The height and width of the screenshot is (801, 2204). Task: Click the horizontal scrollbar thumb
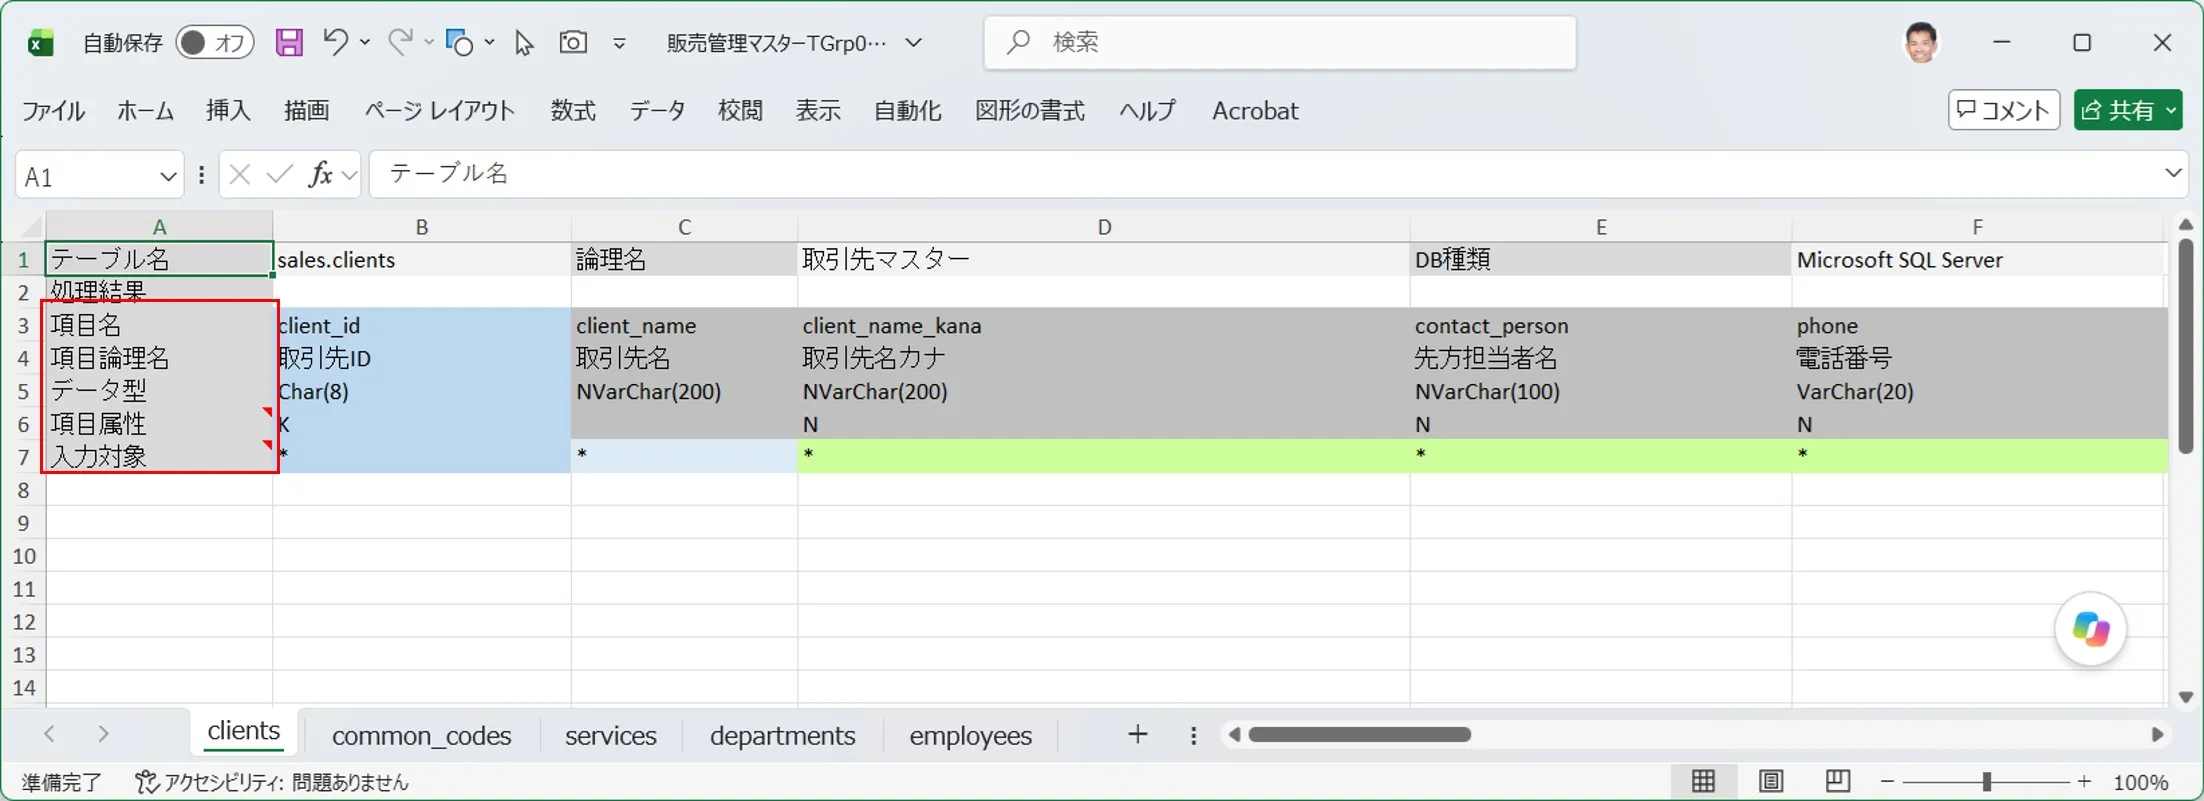(1360, 735)
